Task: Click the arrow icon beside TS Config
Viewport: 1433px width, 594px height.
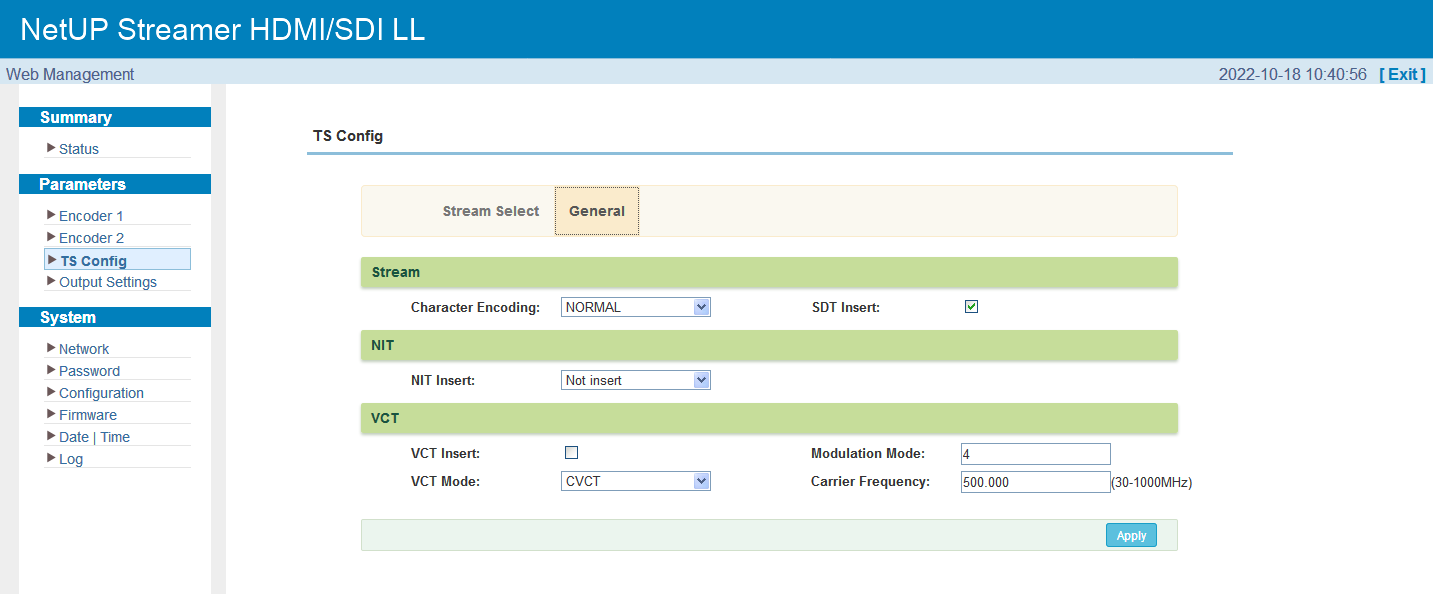Action: pos(52,259)
